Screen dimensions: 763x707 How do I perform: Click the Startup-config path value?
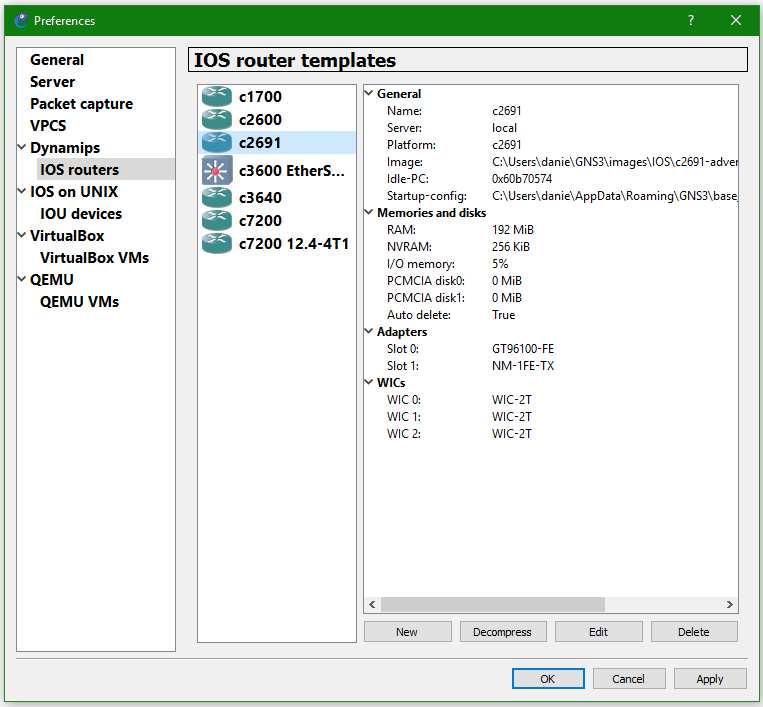615,196
